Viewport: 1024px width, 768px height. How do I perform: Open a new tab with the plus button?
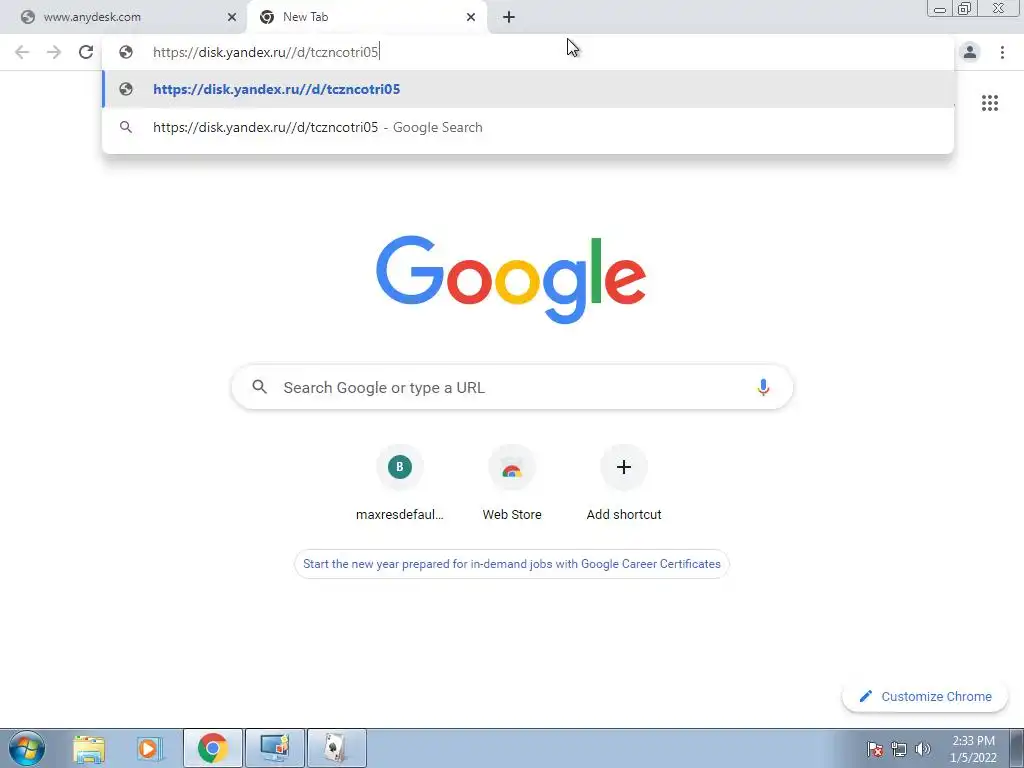click(509, 17)
